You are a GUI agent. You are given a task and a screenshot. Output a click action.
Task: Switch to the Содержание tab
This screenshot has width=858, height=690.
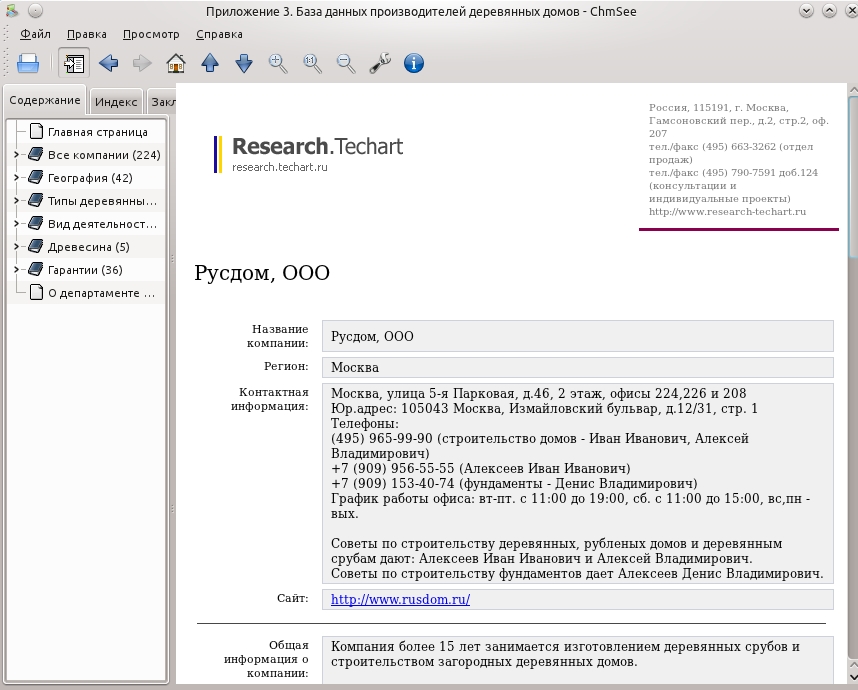(x=45, y=100)
